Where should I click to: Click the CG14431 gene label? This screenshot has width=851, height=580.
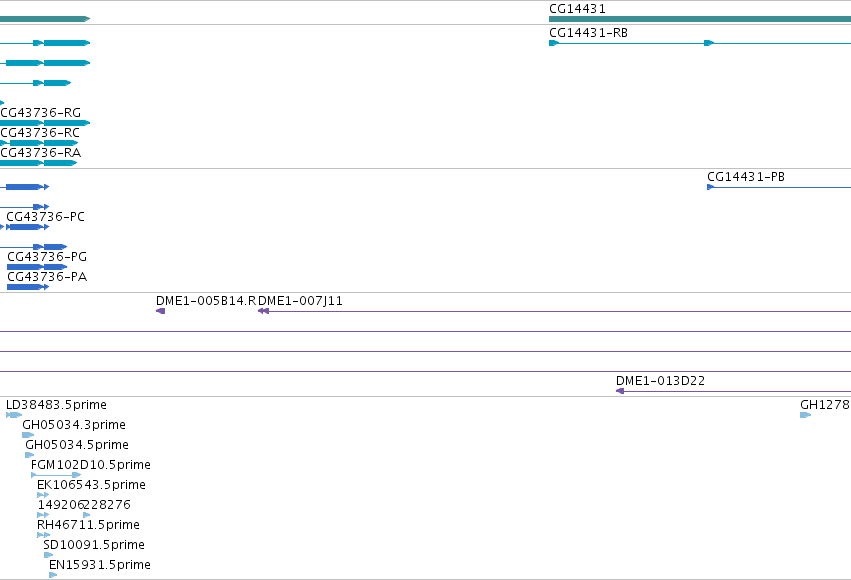click(577, 9)
